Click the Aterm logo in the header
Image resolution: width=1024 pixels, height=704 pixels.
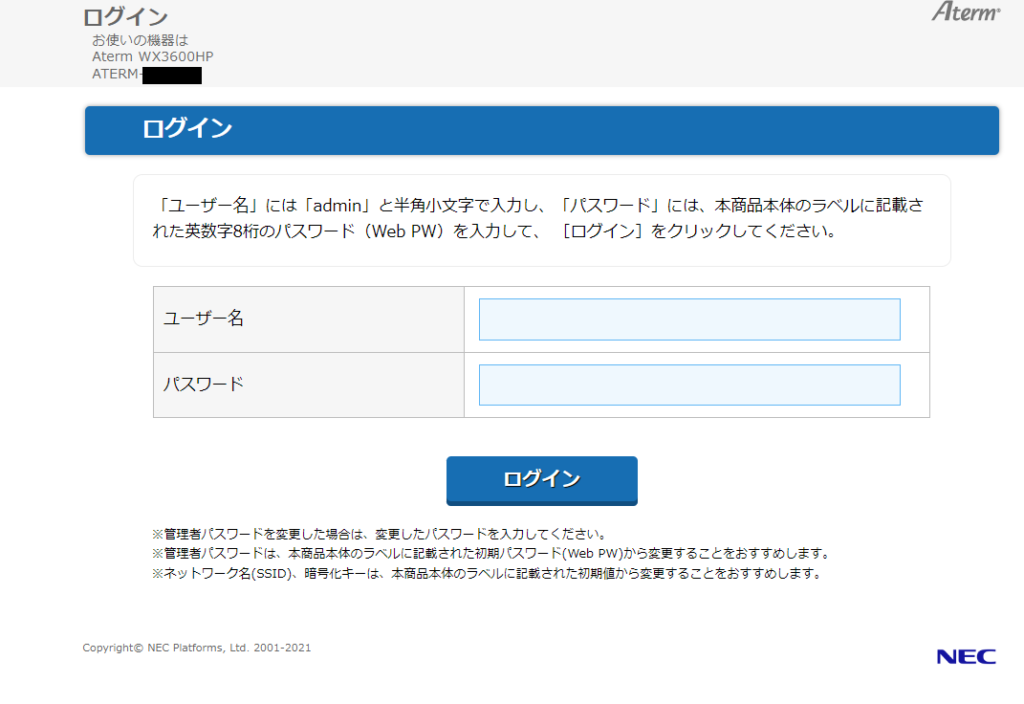(x=965, y=12)
